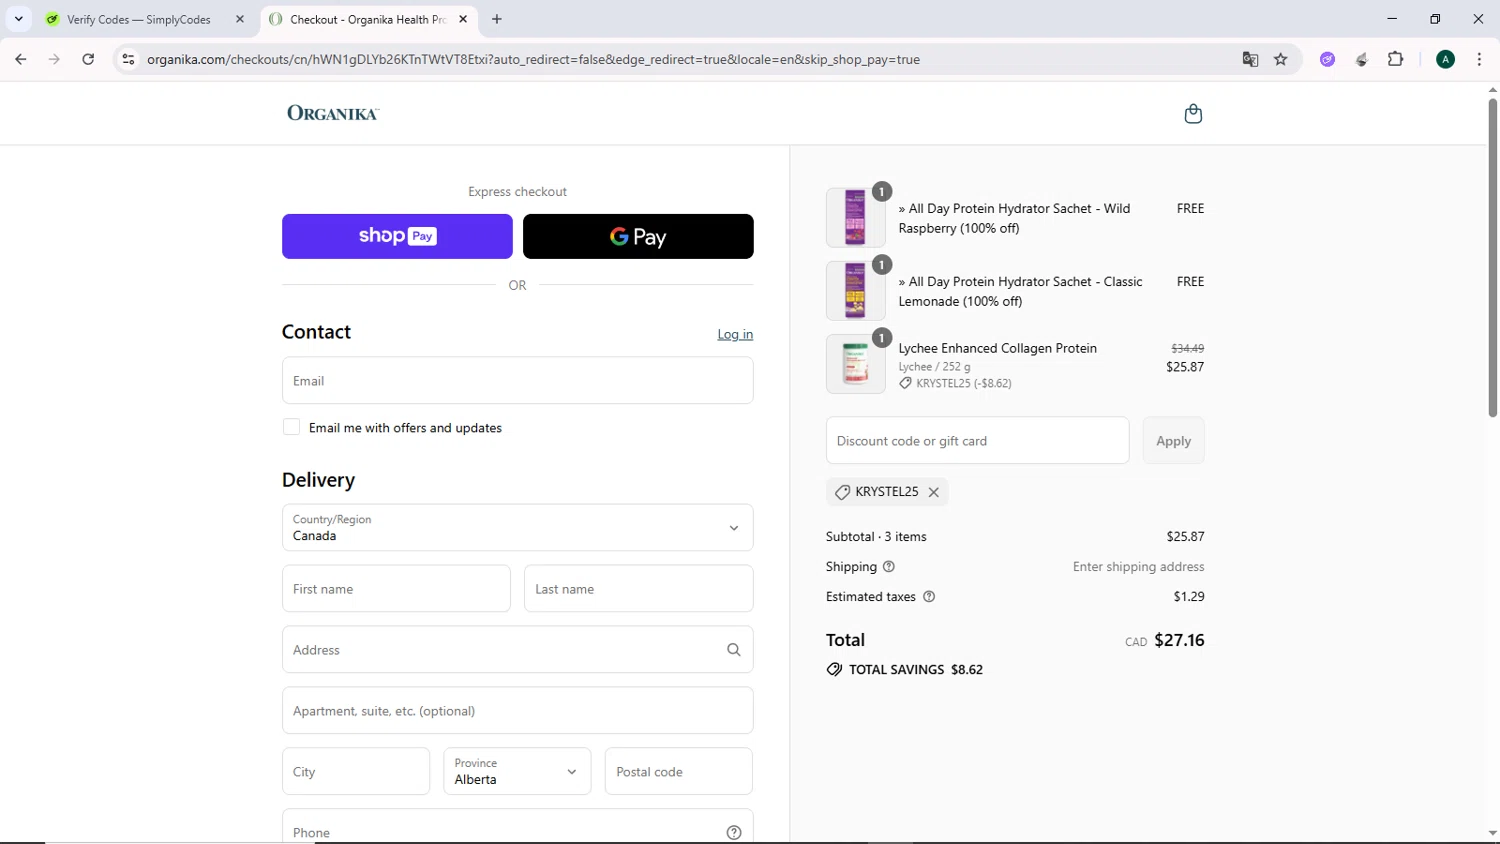Click the Last name field
The image size is (1500, 844).
(x=639, y=589)
